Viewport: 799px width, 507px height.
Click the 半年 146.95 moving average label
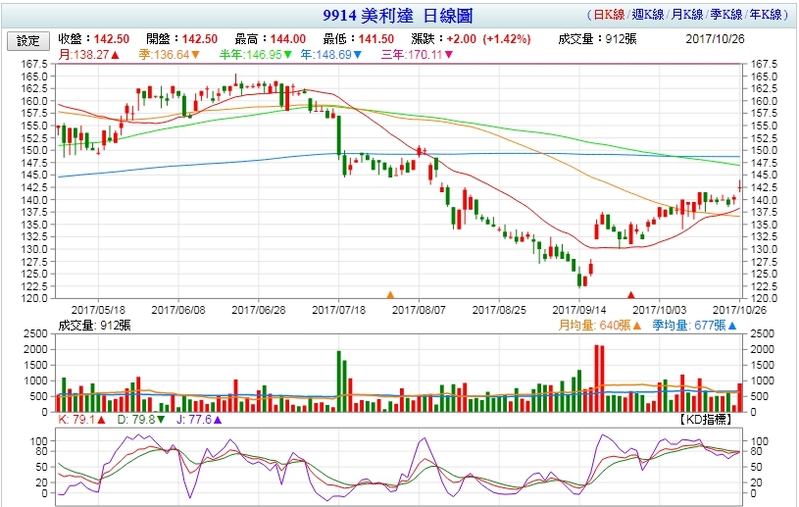(x=255, y=55)
